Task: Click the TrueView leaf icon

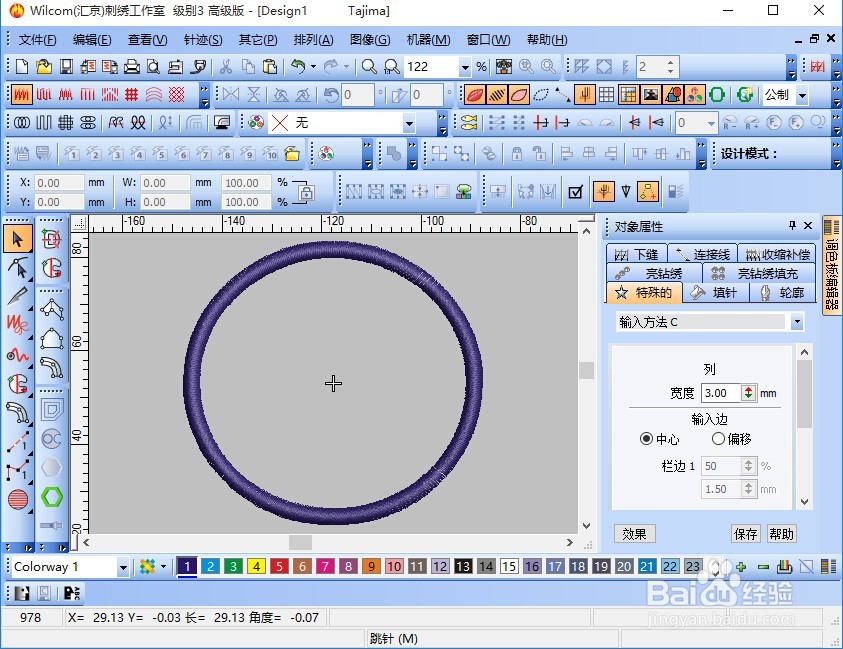Action: coord(475,95)
